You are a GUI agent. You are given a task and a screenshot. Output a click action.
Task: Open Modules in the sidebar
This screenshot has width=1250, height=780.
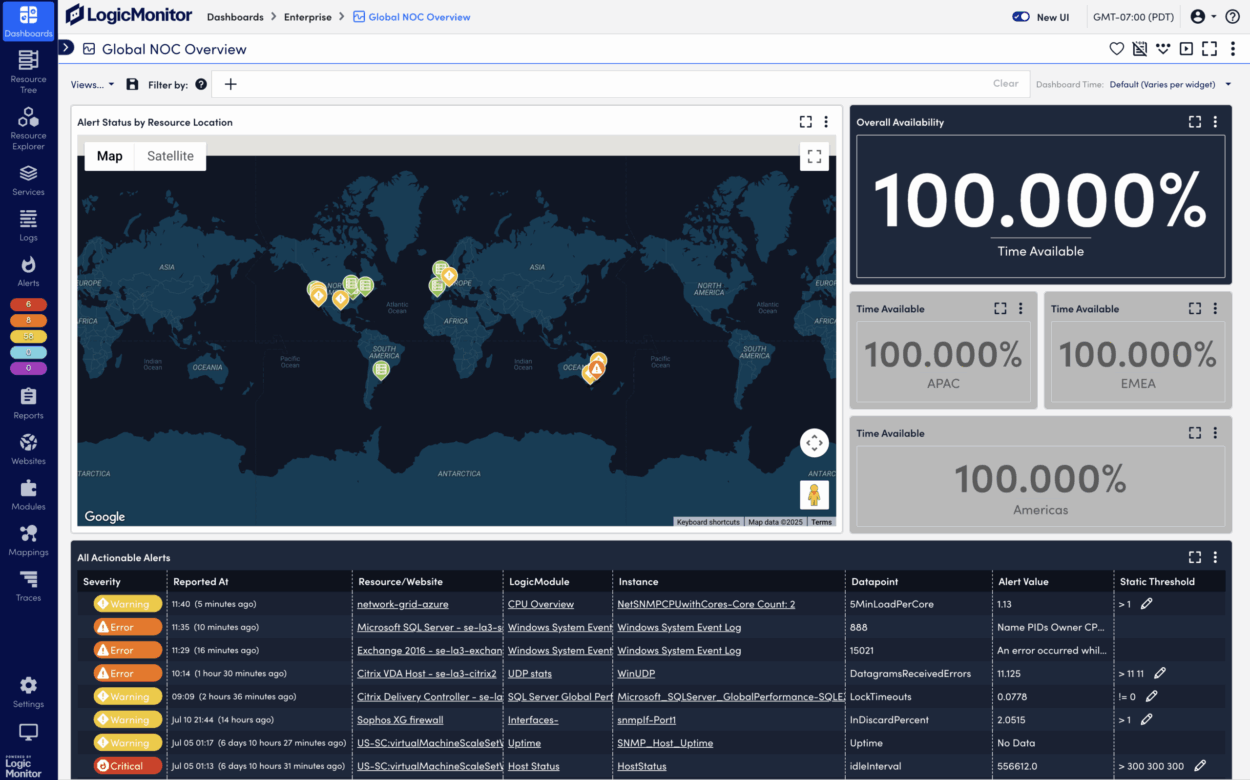[28, 494]
